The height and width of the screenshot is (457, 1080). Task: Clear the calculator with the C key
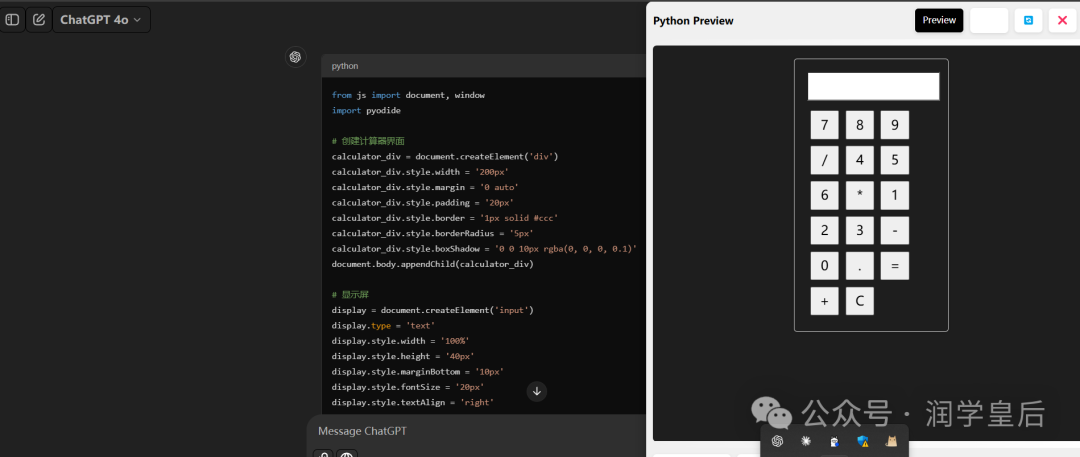click(x=860, y=301)
